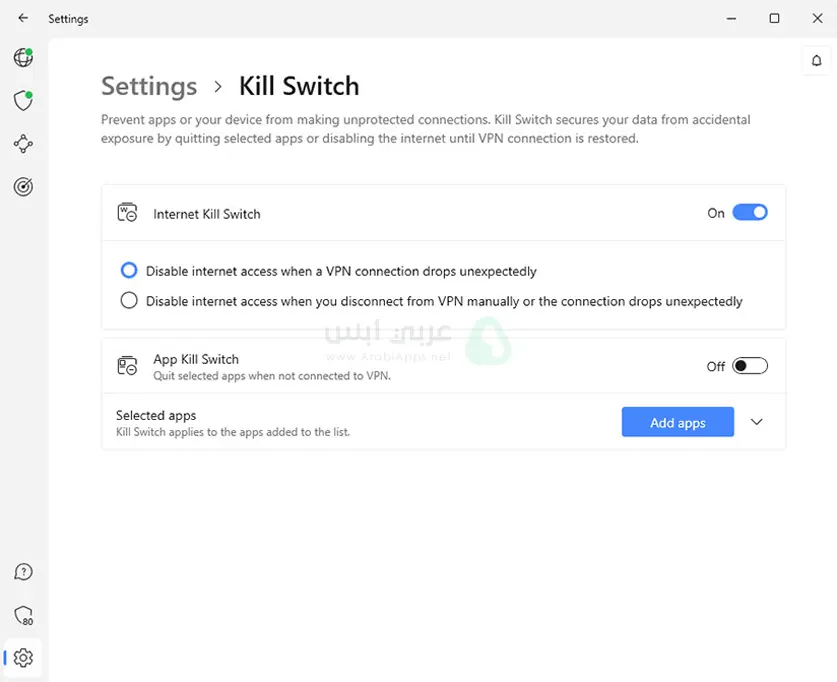Click the Settings gear sidebar icon
Image resolution: width=837 pixels, height=682 pixels.
tap(23, 658)
